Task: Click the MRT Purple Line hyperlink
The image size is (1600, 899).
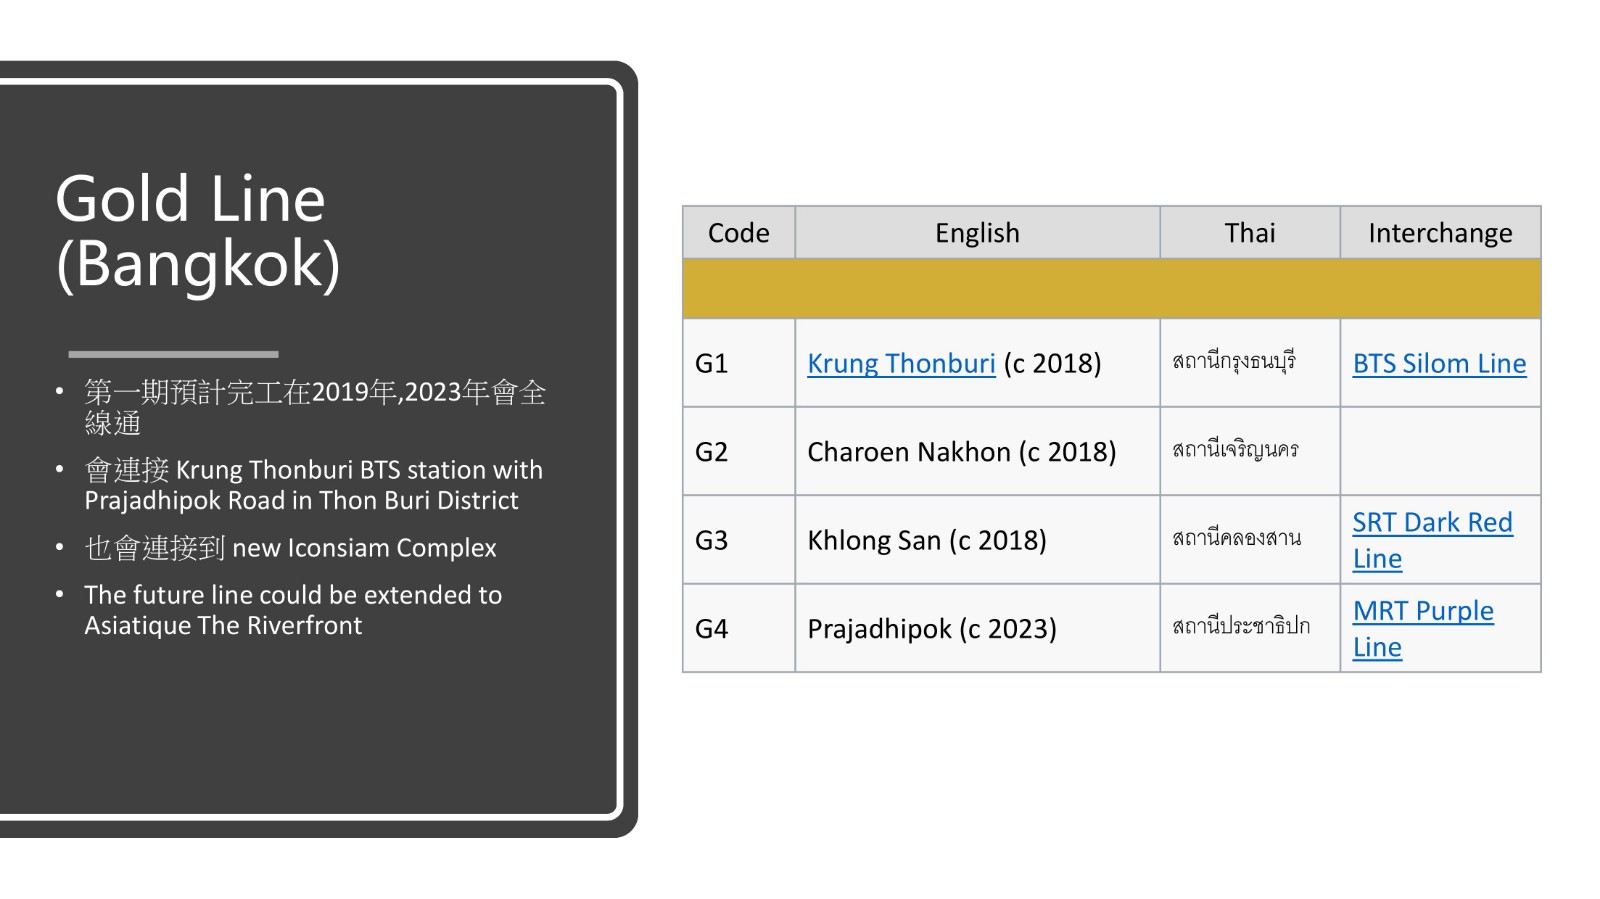Action: [x=1422, y=611]
